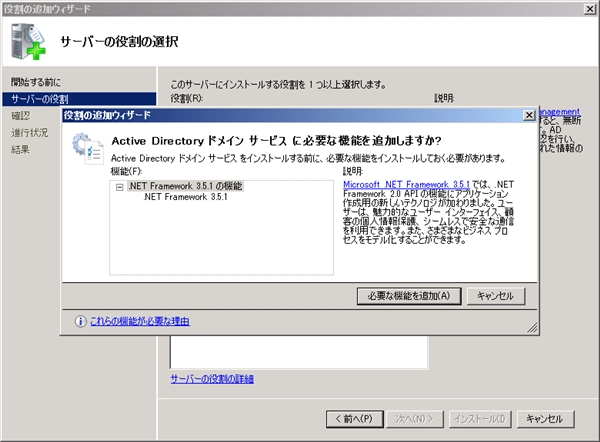Select .NET Framework 3.5.1 の機能 tree item

(185, 186)
